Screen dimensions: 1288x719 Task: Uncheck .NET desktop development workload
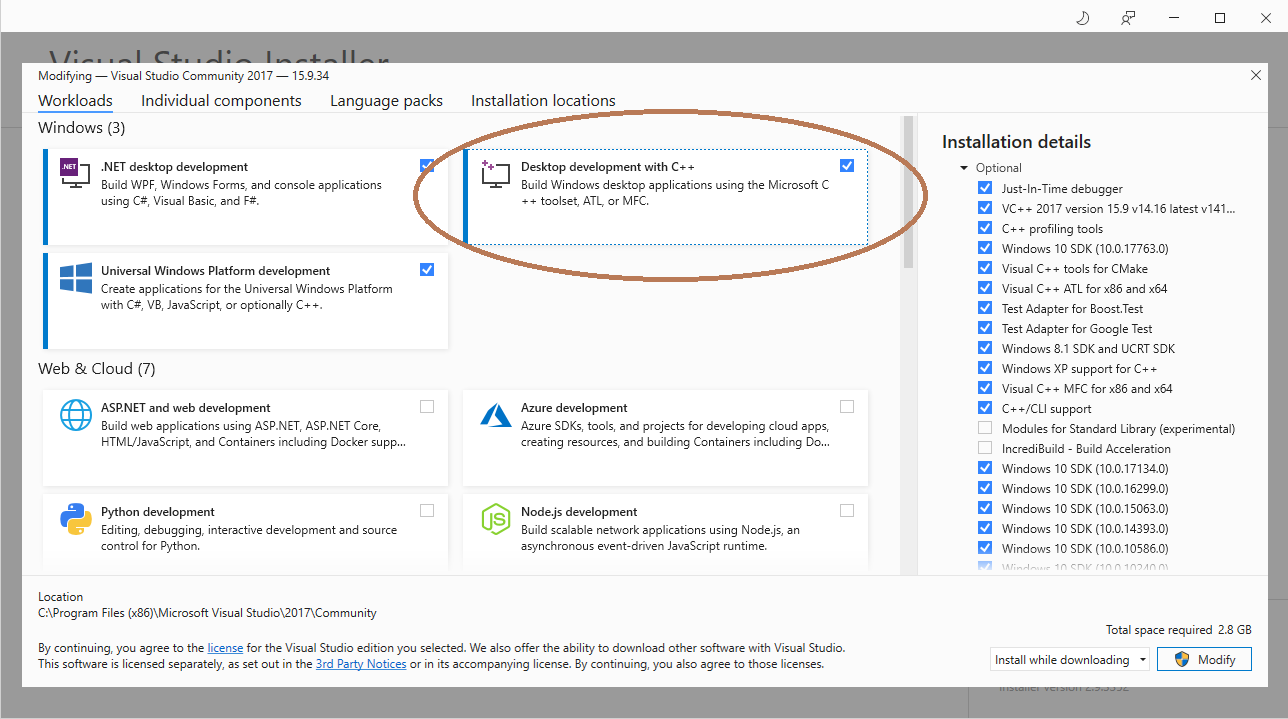point(427,165)
